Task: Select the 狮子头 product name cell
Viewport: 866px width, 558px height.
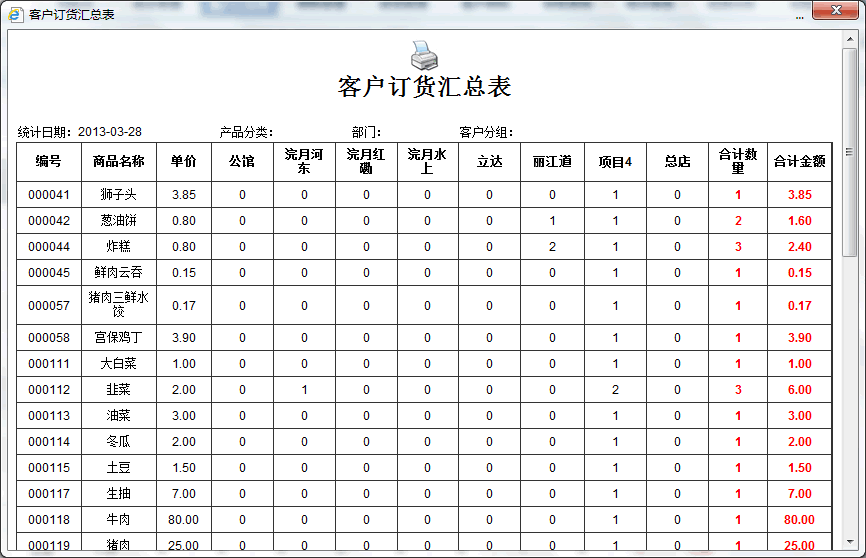Action: click(119, 194)
